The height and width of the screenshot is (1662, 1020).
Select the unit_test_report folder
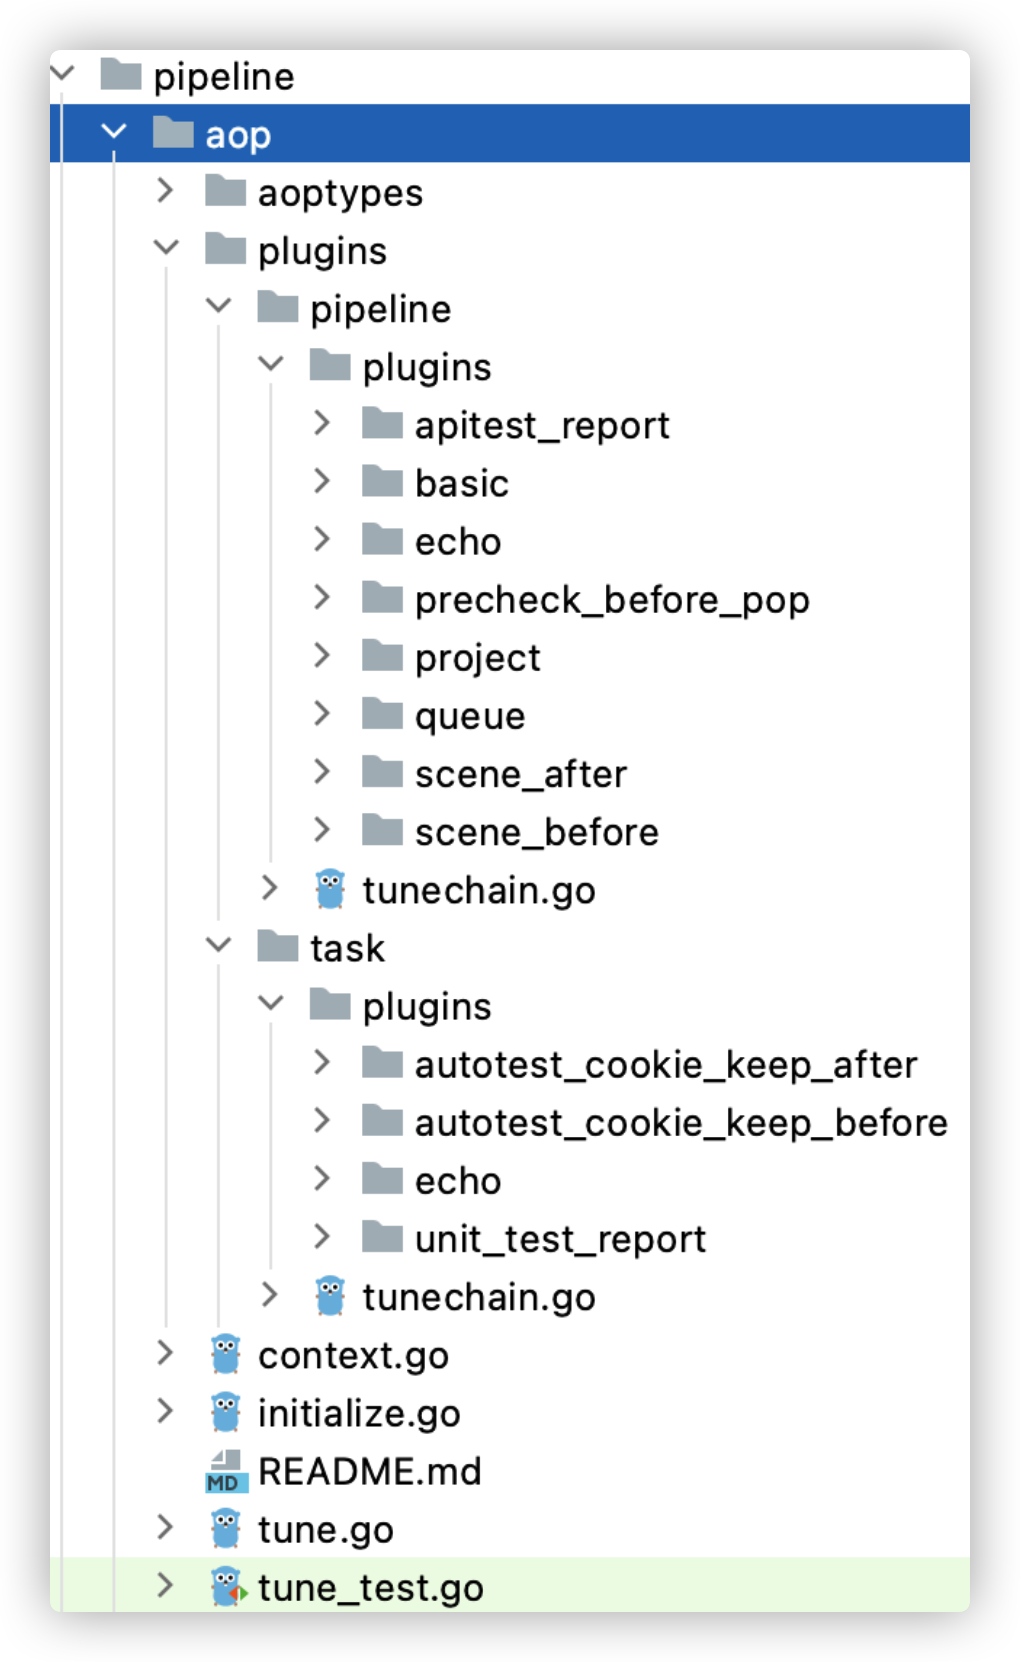click(x=559, y=1239)
